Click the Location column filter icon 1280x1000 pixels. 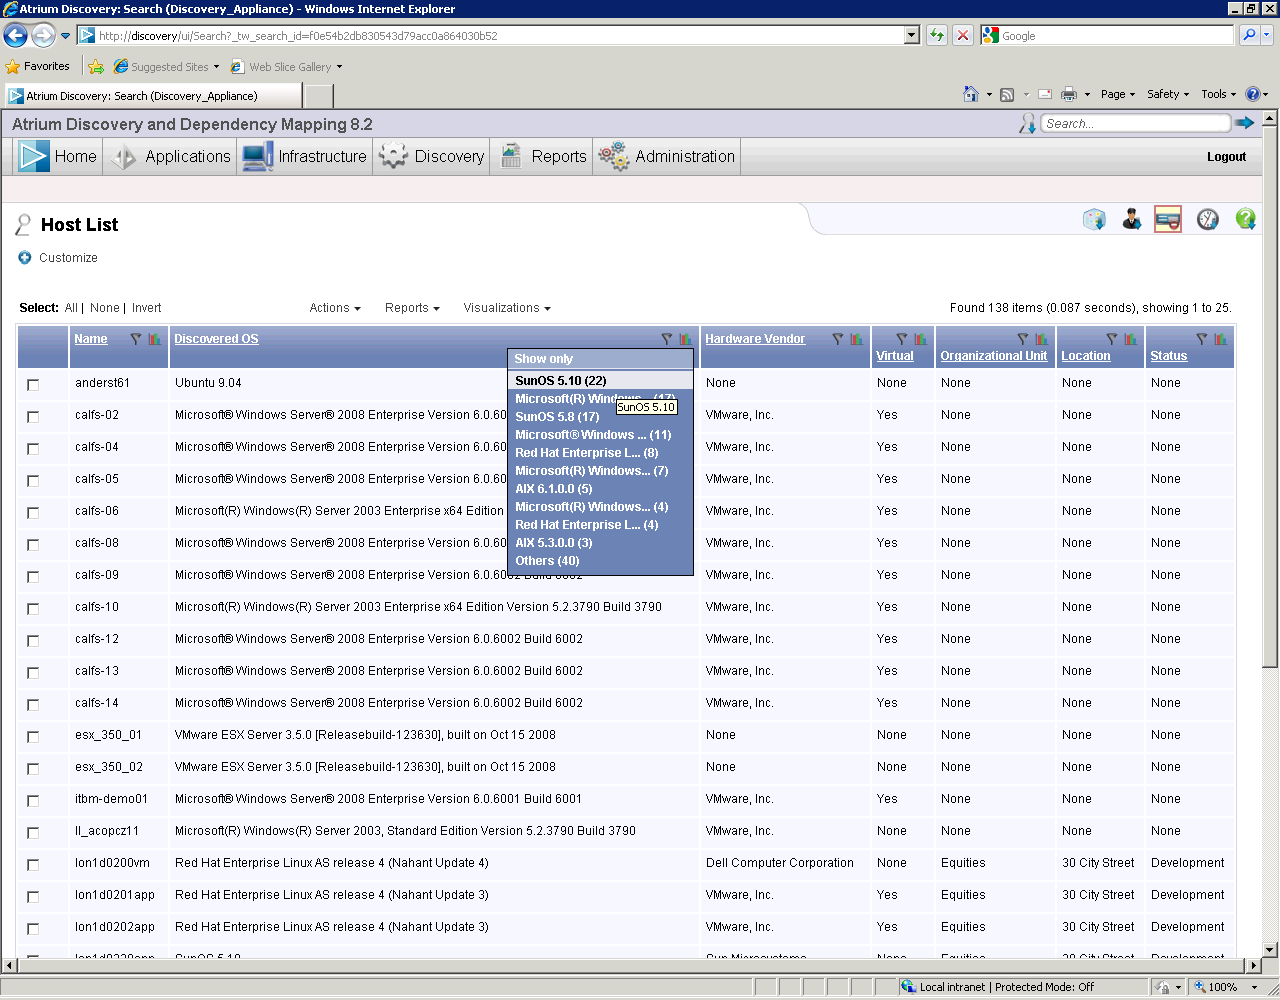pos(1112,339)
